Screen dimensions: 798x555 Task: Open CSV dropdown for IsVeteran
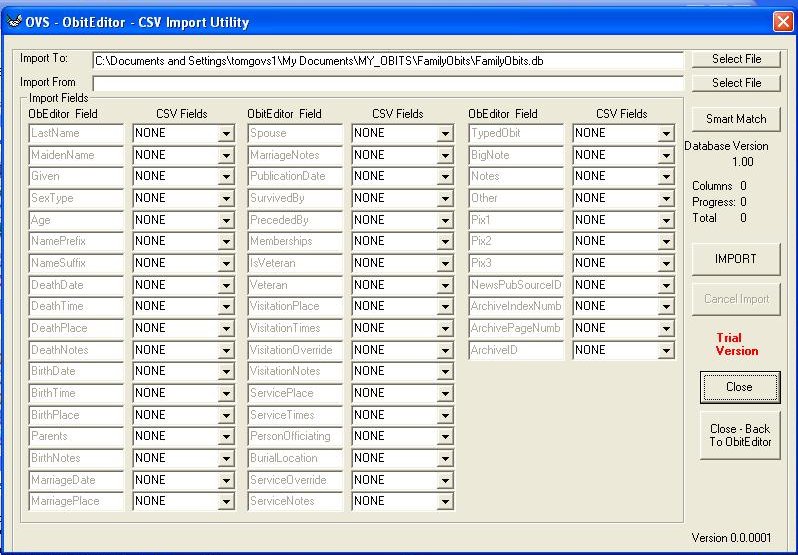coord(445,264)
